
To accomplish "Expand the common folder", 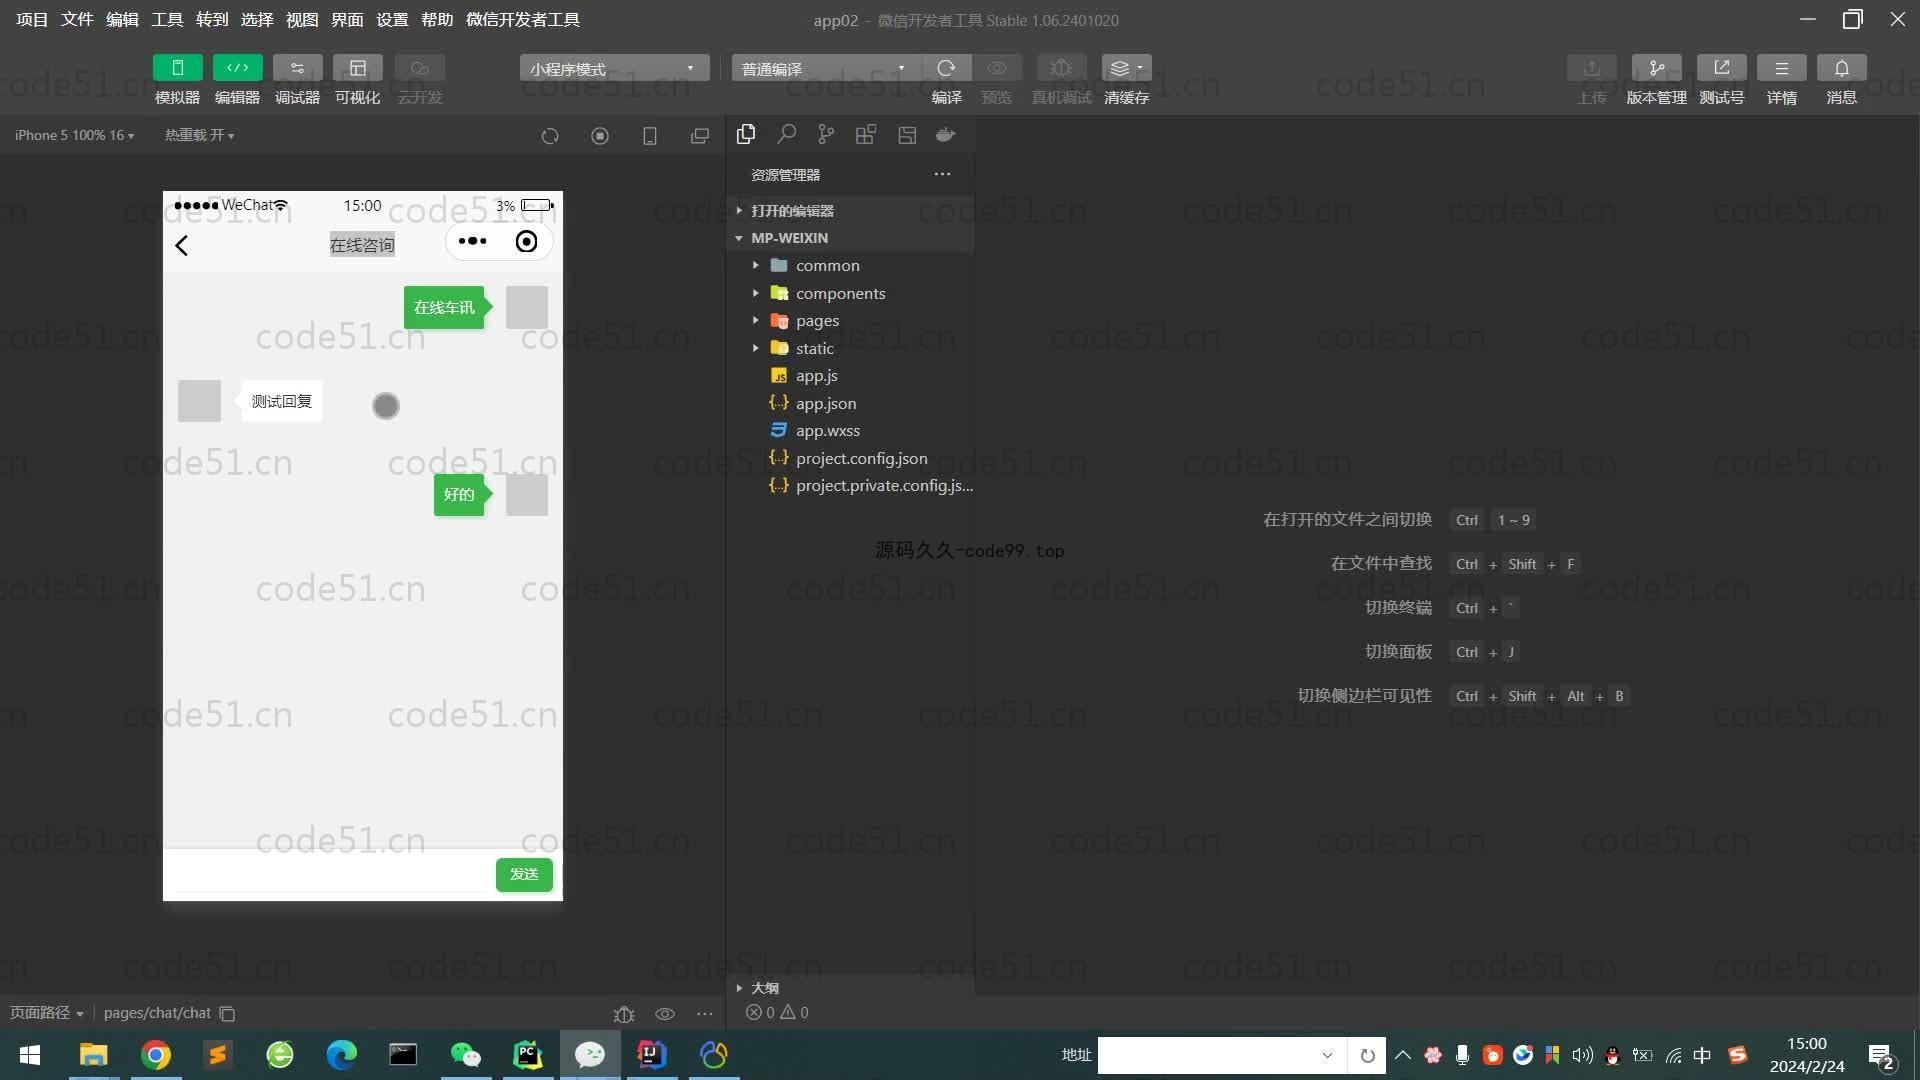I will point(850,265).
